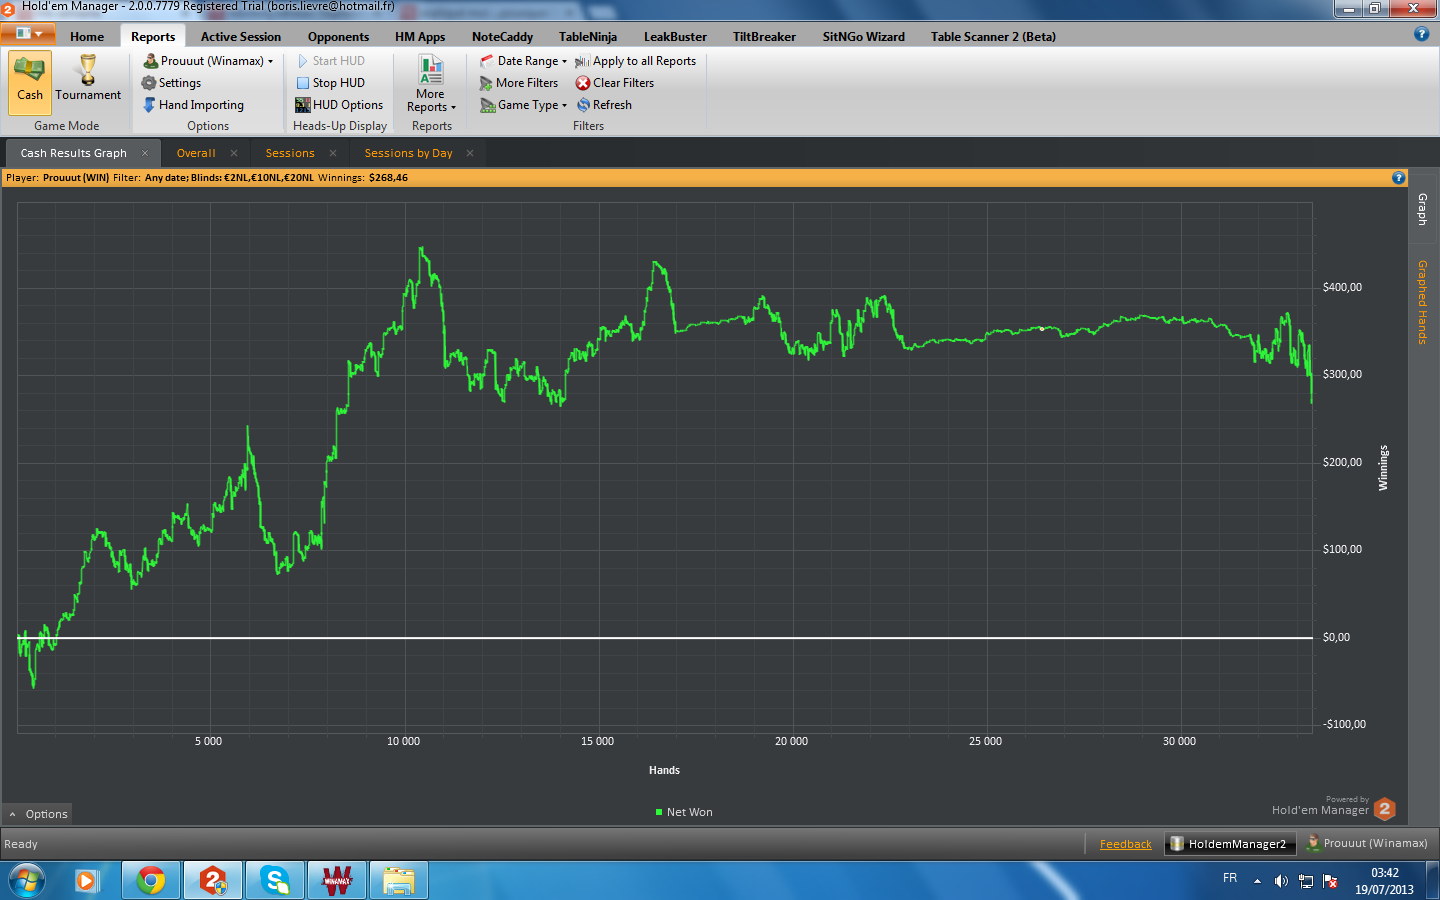Select Cash game mode icon
The height and width of the screenshot is (900, 1440).
pos(30,71)
